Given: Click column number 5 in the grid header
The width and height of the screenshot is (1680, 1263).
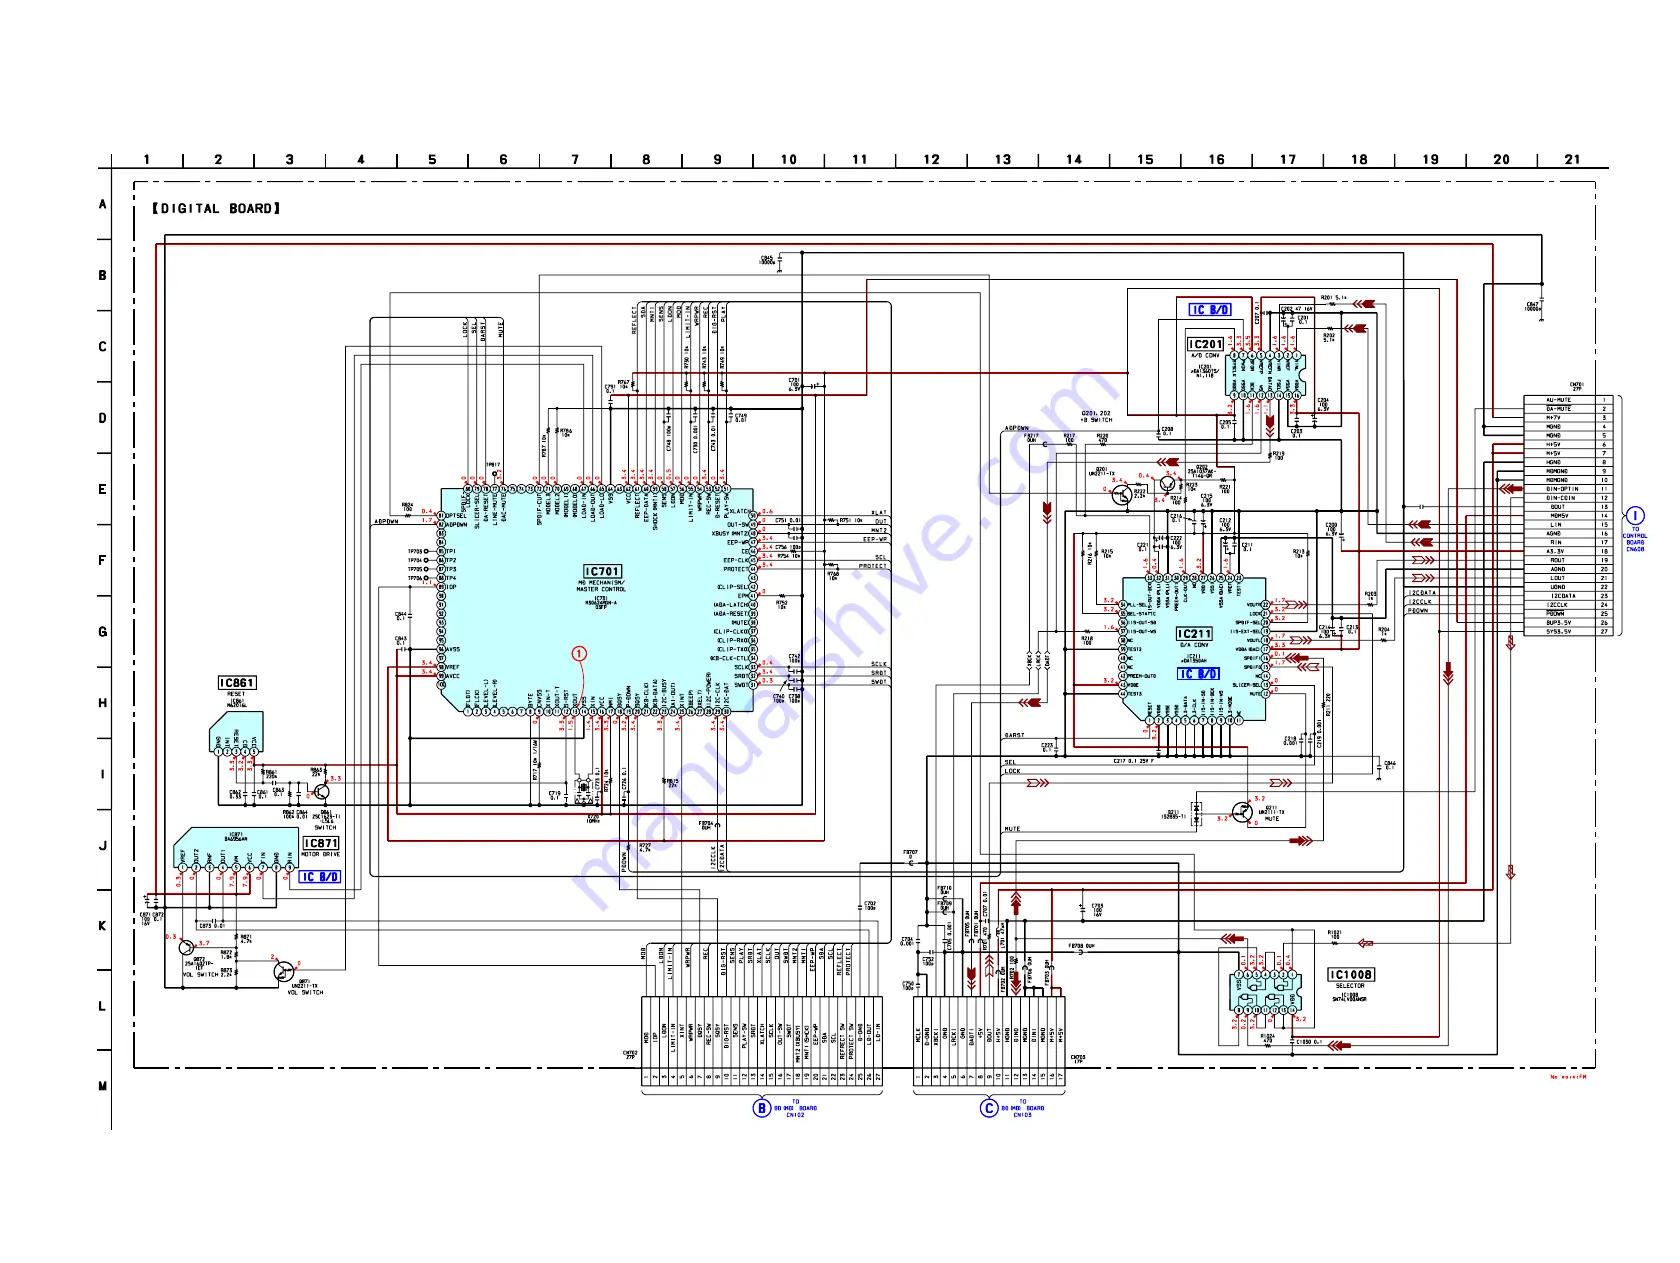Looking at the screenshot, I should (x=432, y=159).
